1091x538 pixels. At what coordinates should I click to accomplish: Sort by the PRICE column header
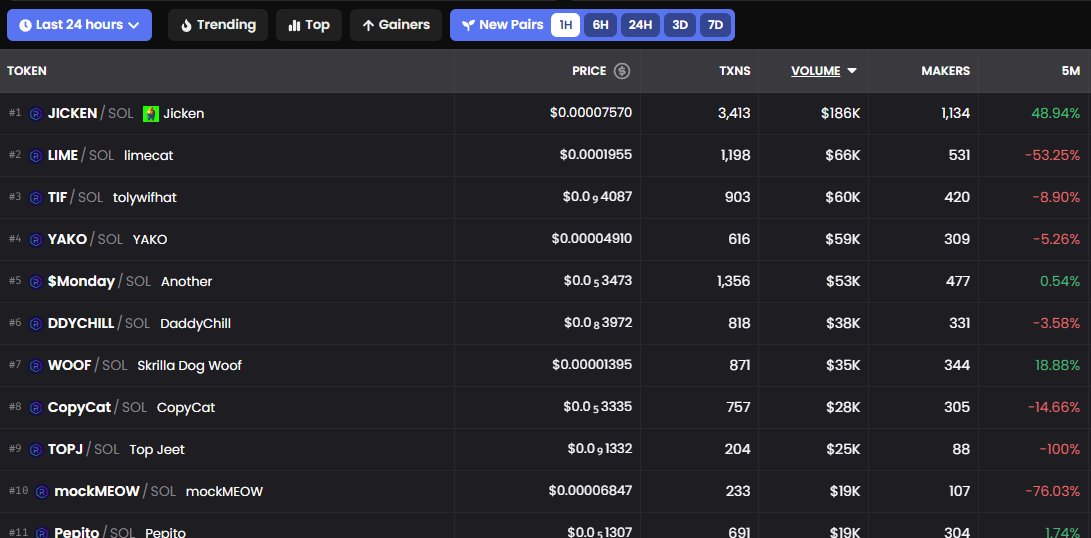pyautogui.click(x=589, y=71)
